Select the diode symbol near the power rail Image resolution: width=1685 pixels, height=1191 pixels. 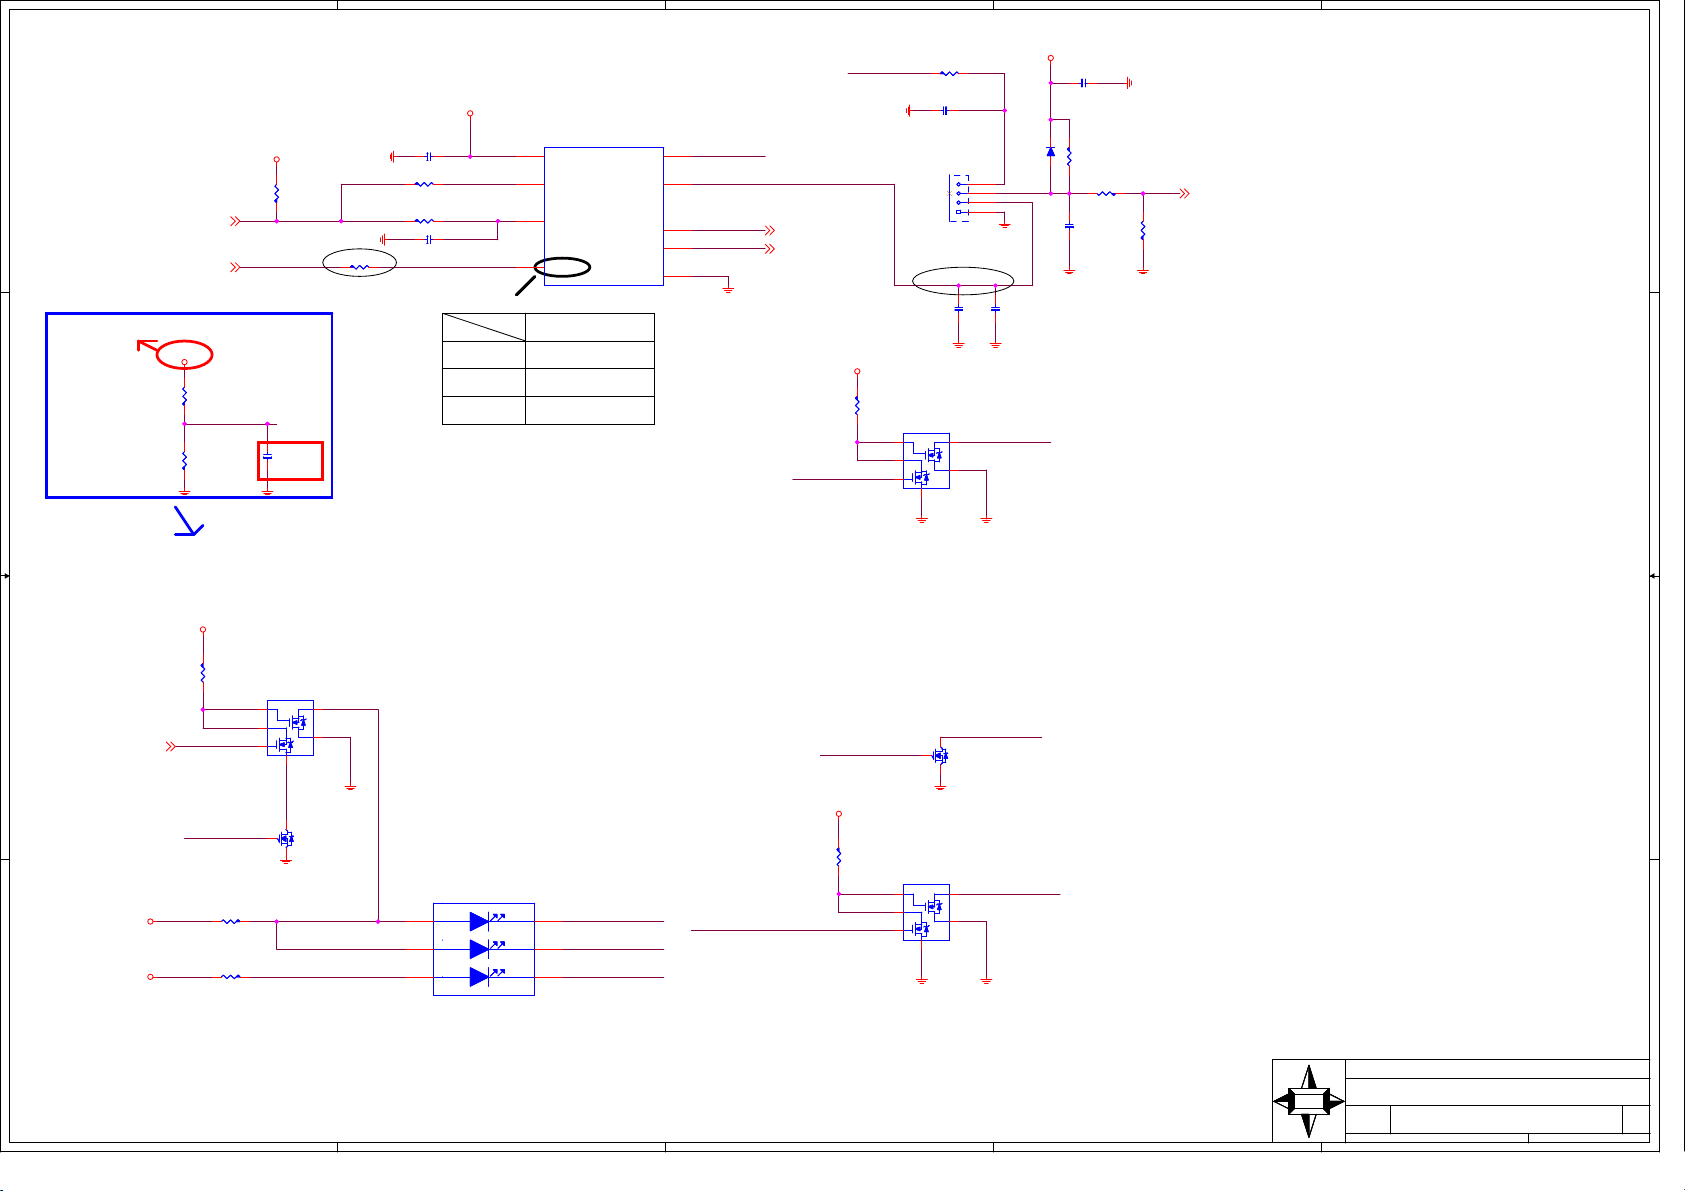pos(1050,152)
